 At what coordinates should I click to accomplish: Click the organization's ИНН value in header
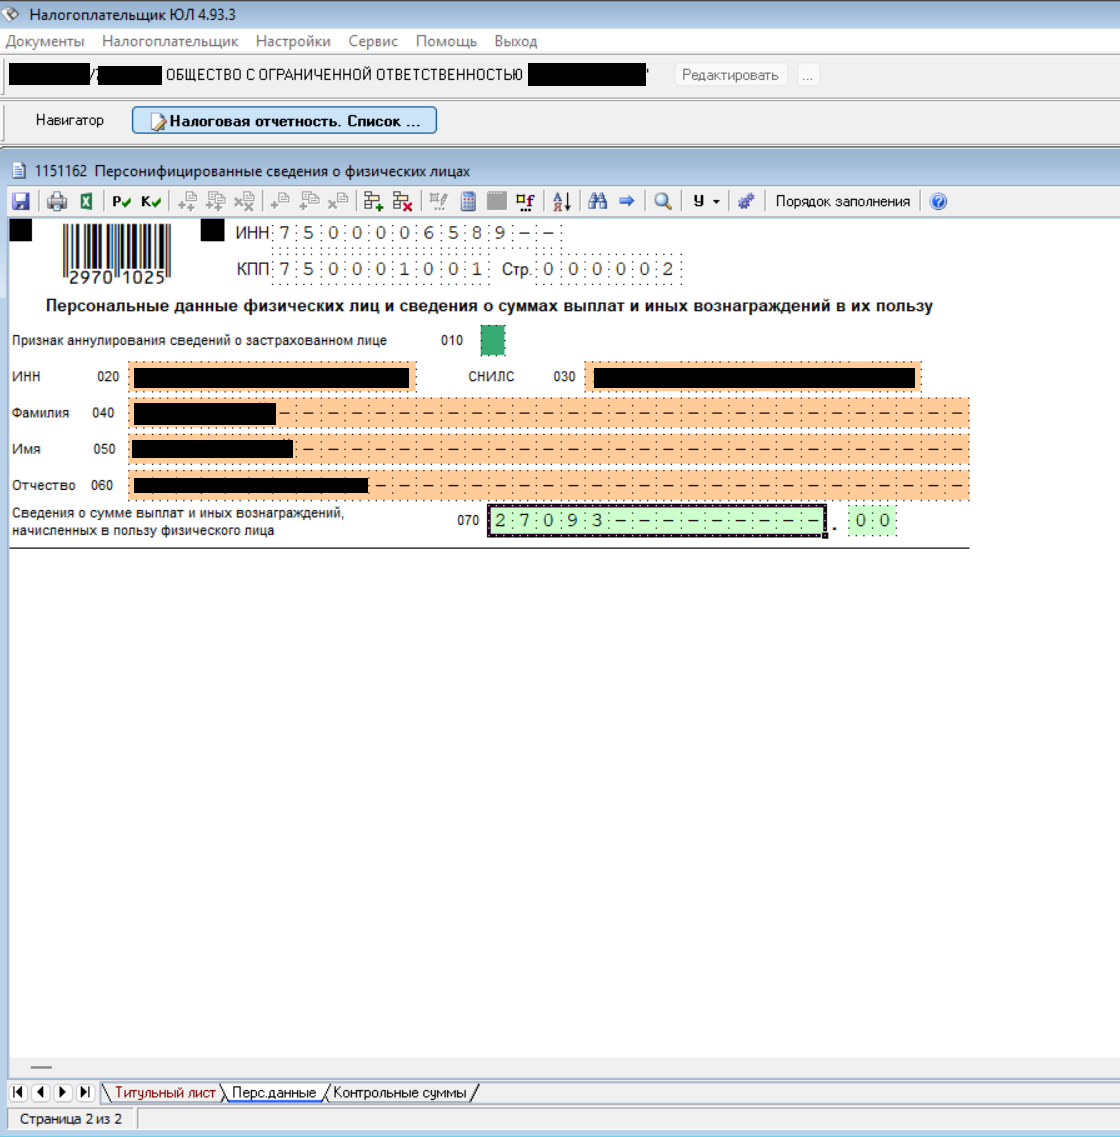(418, 233)
